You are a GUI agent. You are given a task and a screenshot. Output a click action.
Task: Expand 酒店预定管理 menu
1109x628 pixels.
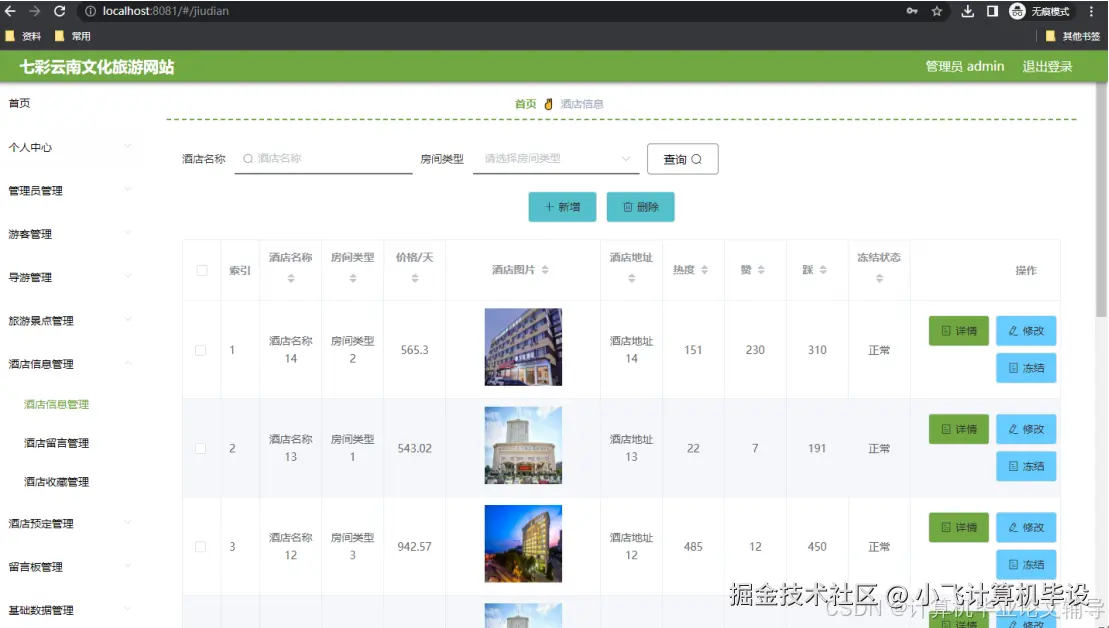(69, 523)
